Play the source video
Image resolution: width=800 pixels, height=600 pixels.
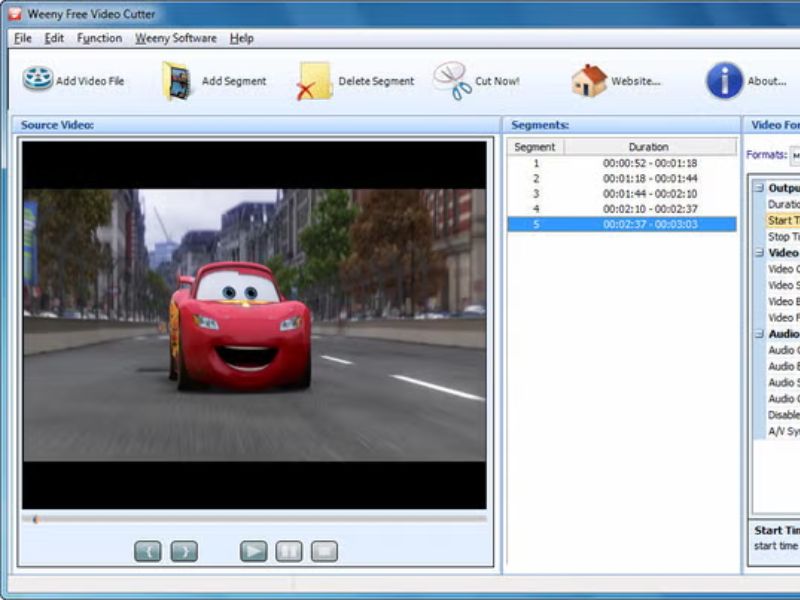(x=253, y=551)
